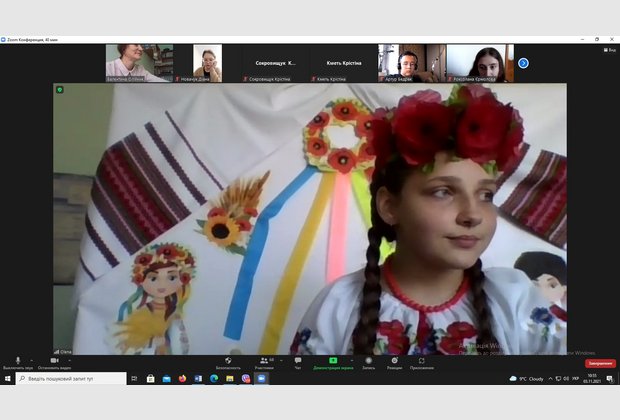Screen dimensions: 620x420
Task: Expand the arrow next to Participants
Action: (x=281, y=360)
